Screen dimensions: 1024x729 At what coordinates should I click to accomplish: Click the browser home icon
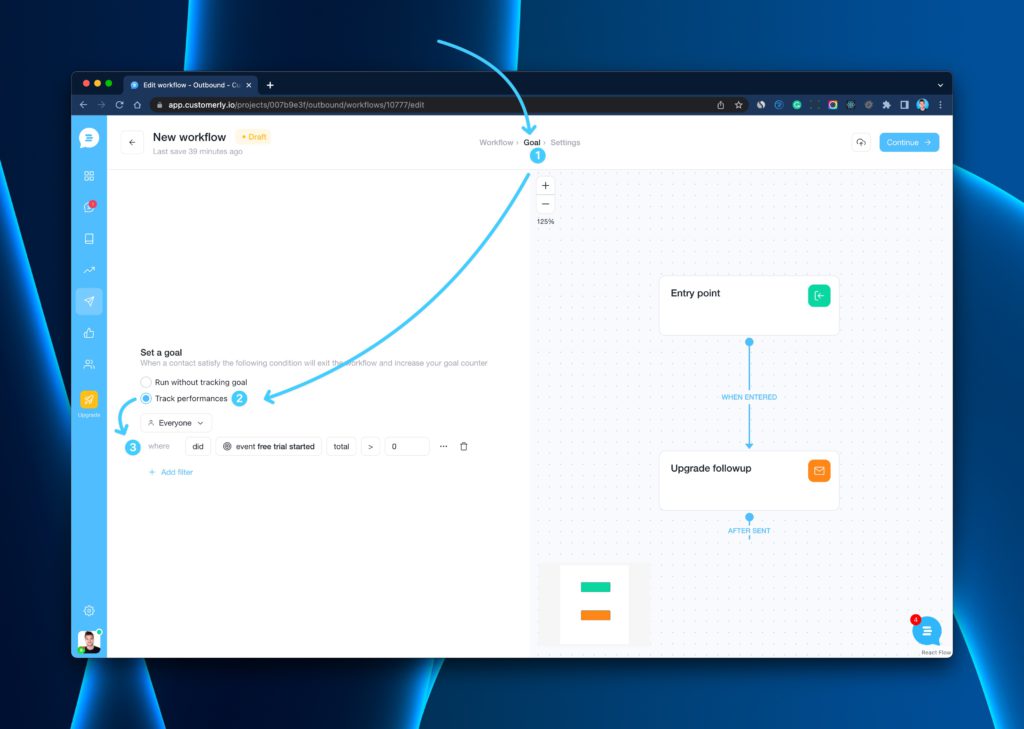pos(137,105)
